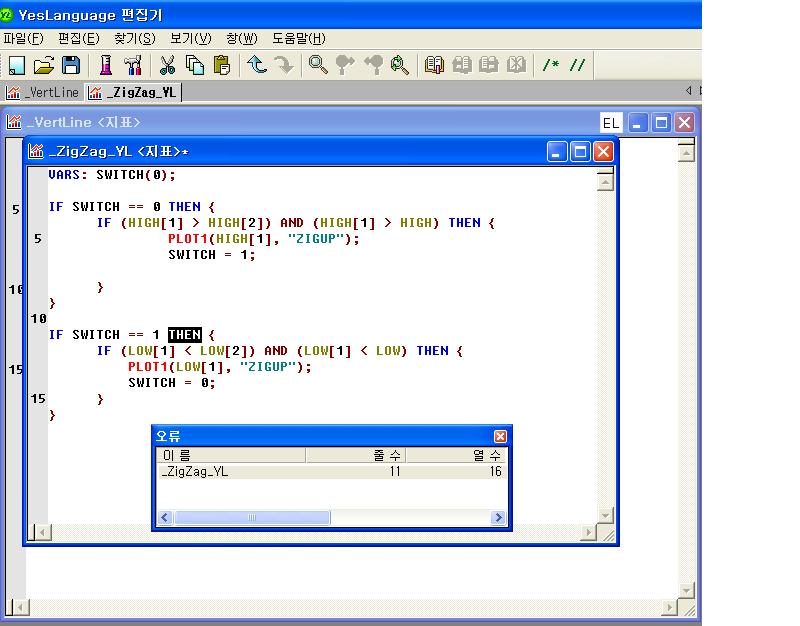Open the 파일(F) menu

pyautogui.click(x=23, y=39)
